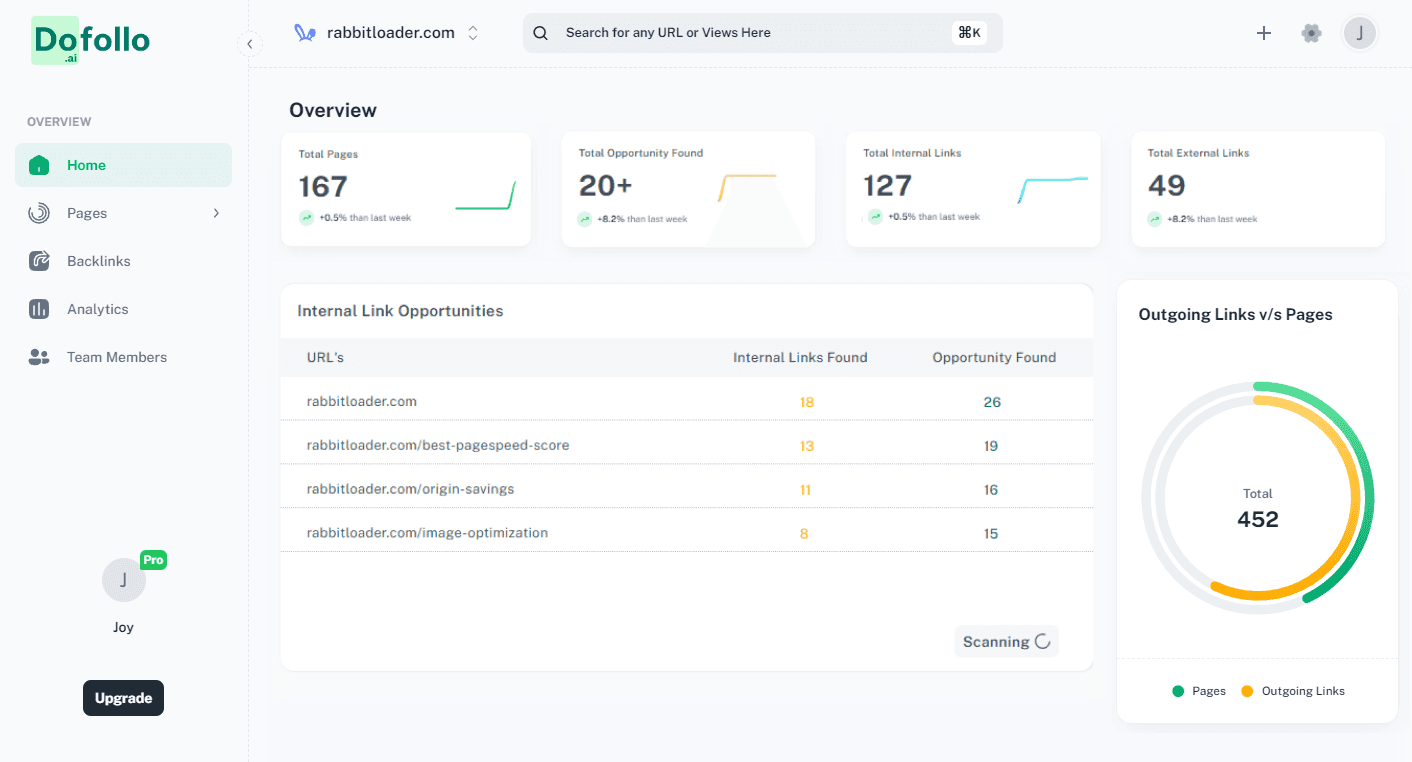Click the Total Internal Links value 127
The width and height of the screenshot is (1412, 762).
click(x=888, y=186)
